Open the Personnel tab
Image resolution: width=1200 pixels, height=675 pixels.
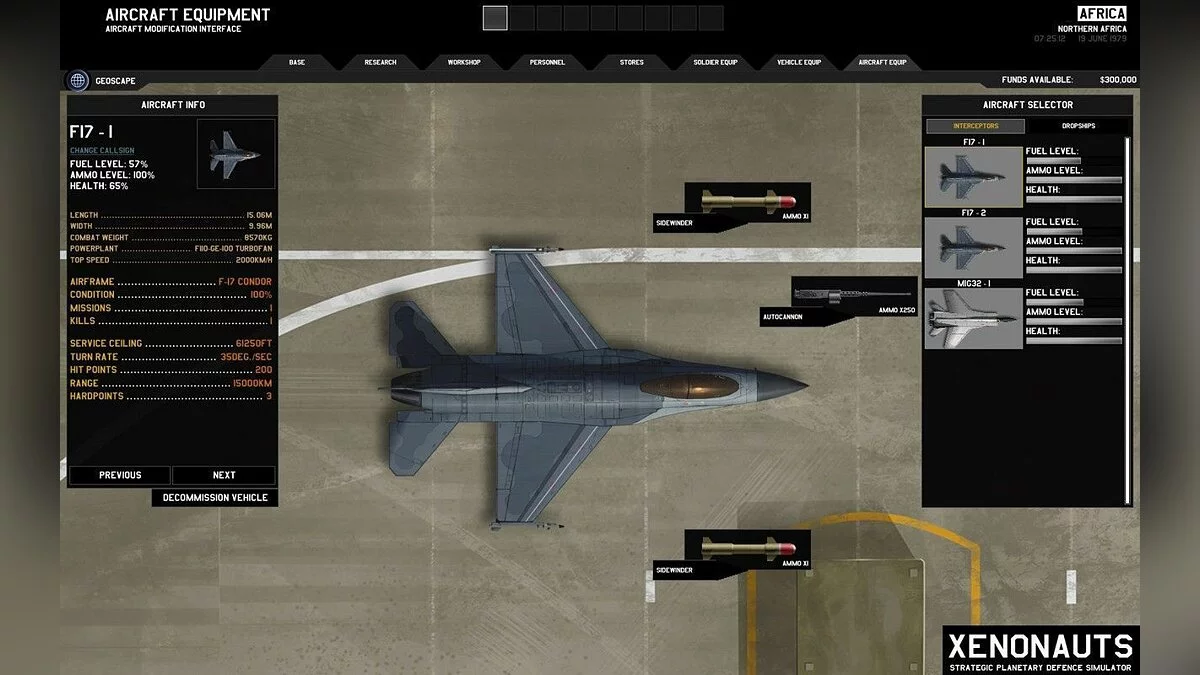[x=548, y=62]
